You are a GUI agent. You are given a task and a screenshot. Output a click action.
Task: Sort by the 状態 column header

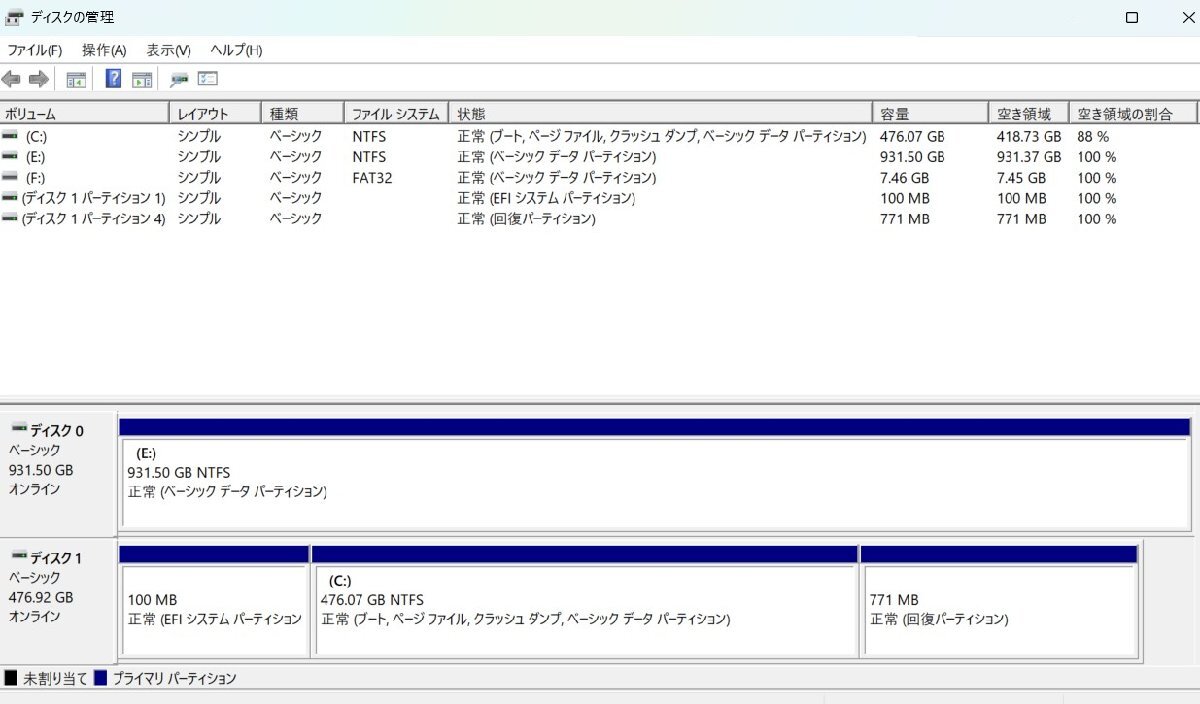point(660,114)
